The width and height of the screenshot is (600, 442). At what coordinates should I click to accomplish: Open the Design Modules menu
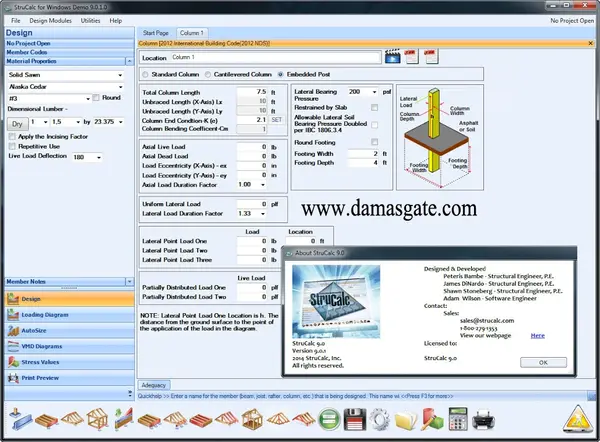point(51,21)
